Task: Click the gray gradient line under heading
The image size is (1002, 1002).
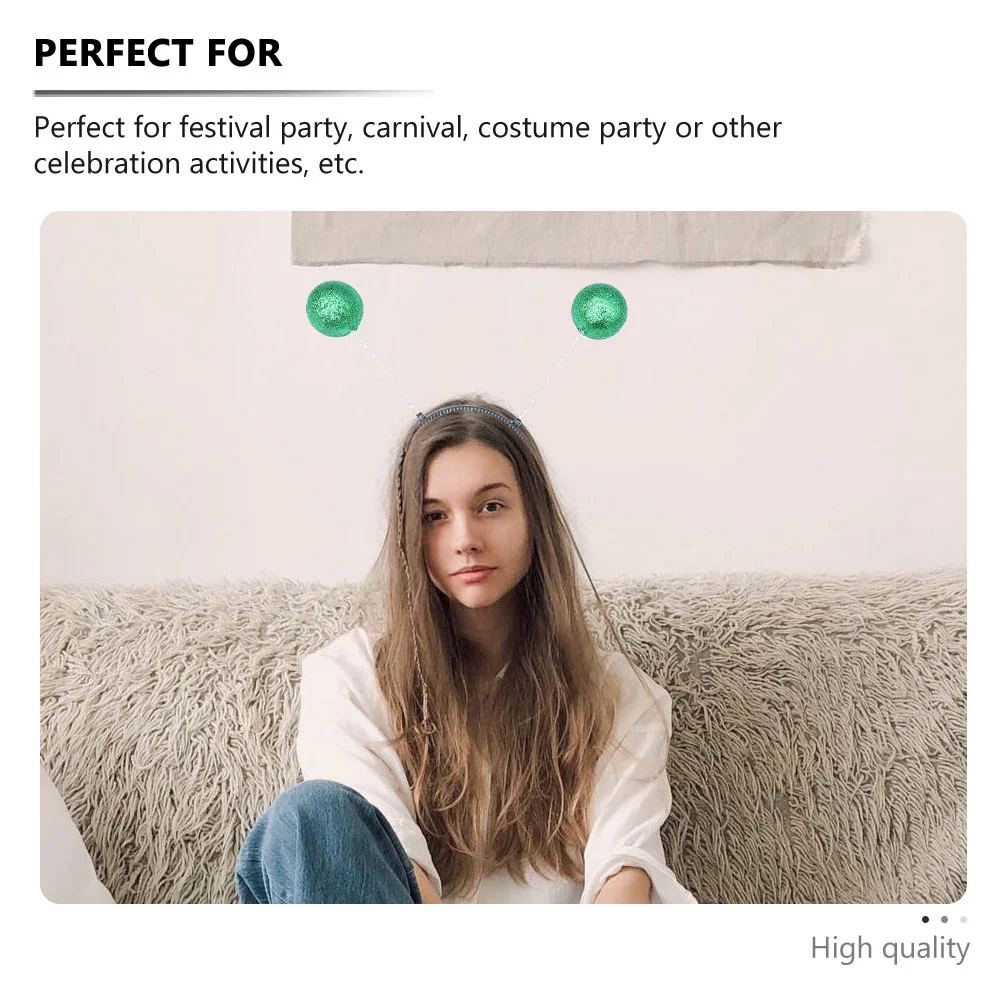Action: pos(234,93)
